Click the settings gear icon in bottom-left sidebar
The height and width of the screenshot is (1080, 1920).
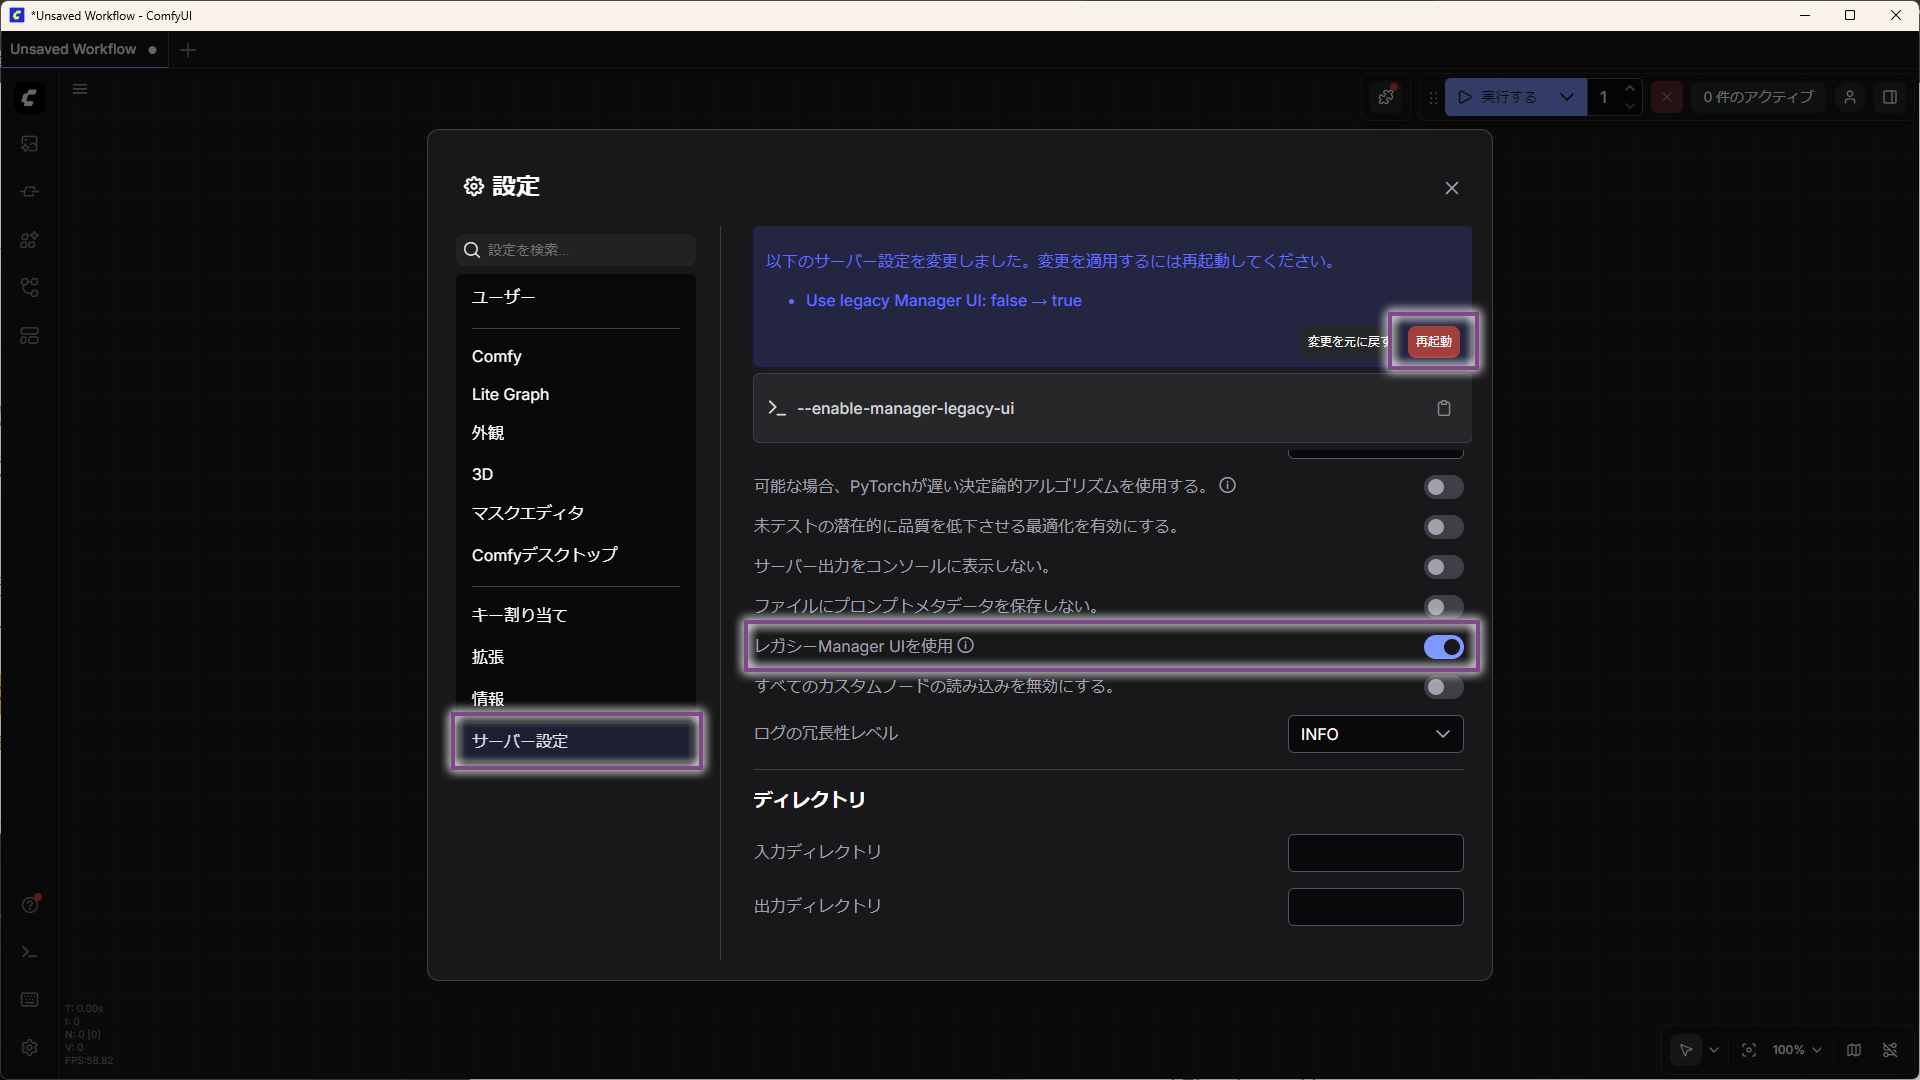pos(29,1047)
